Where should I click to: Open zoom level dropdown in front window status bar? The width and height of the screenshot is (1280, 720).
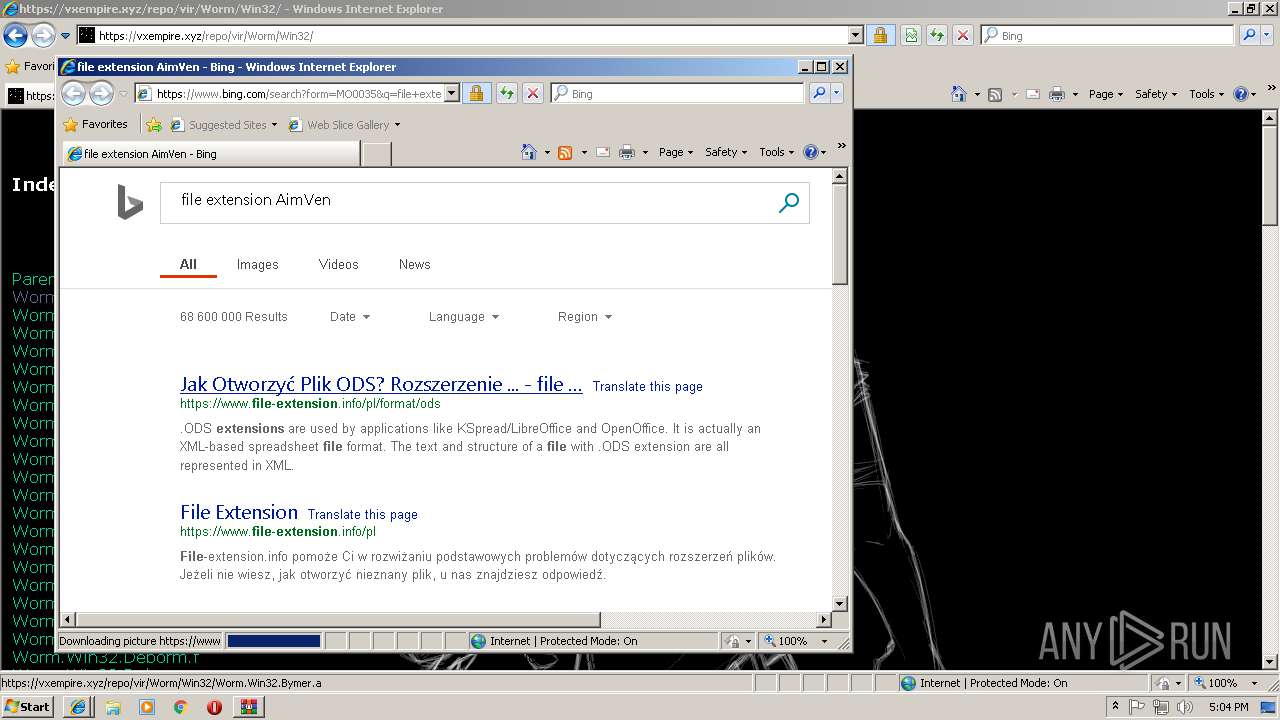pos(825,641)
